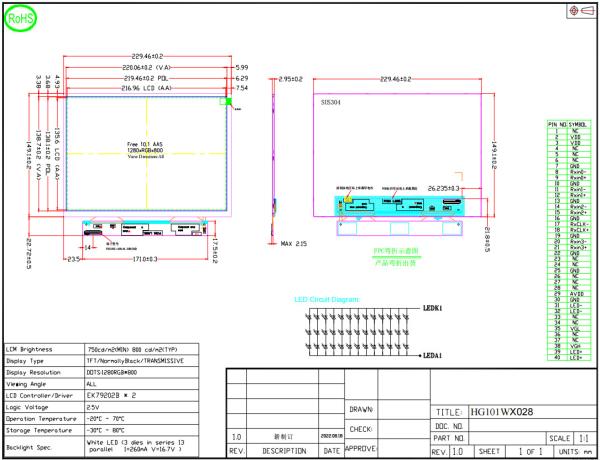Screen dimensions: 600x460
Task: Click the '-30°C ~ 80°C' value
Action: click(106, 431)
